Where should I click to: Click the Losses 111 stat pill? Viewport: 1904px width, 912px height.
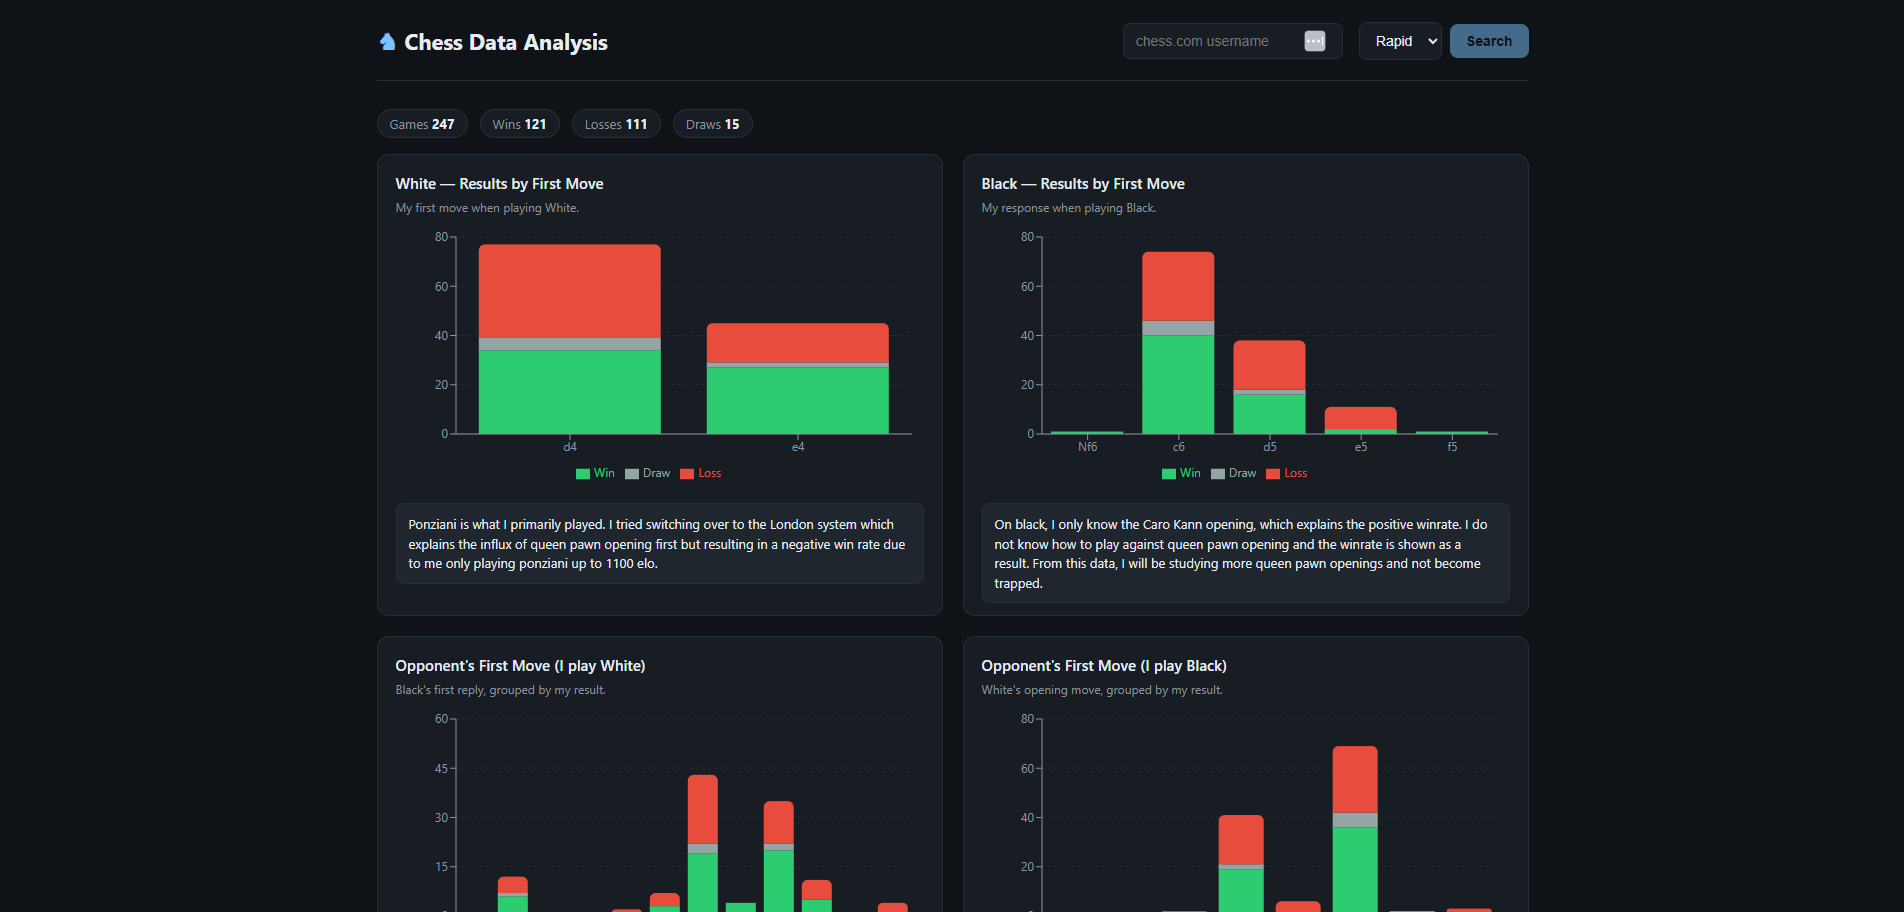(x=615, y=124)
